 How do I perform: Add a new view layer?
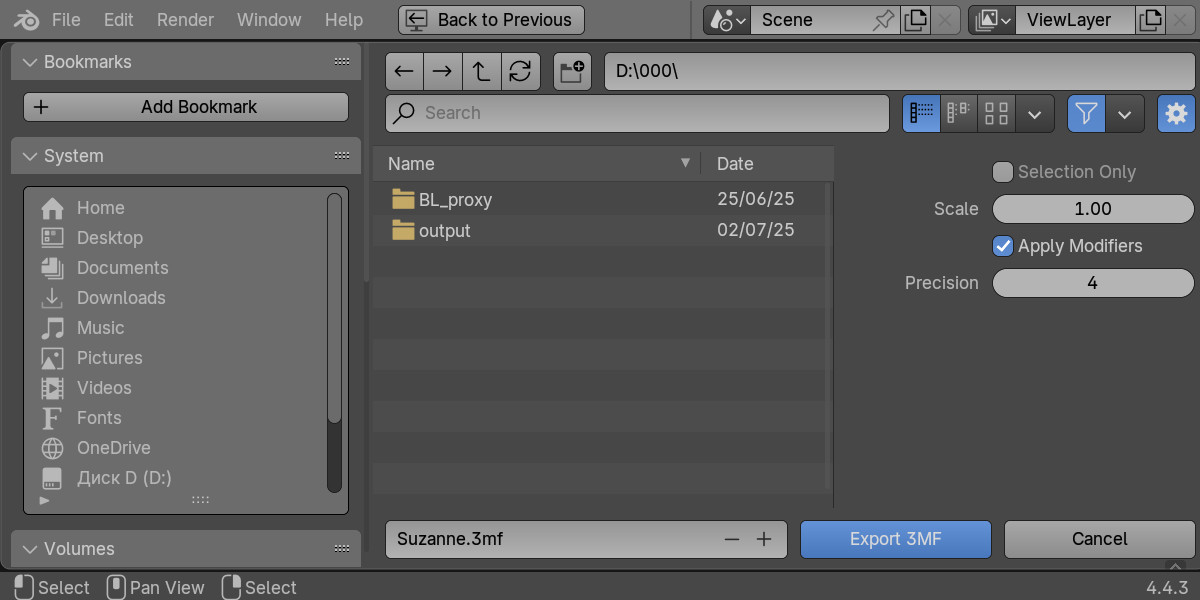click(x=1151, y=20)
